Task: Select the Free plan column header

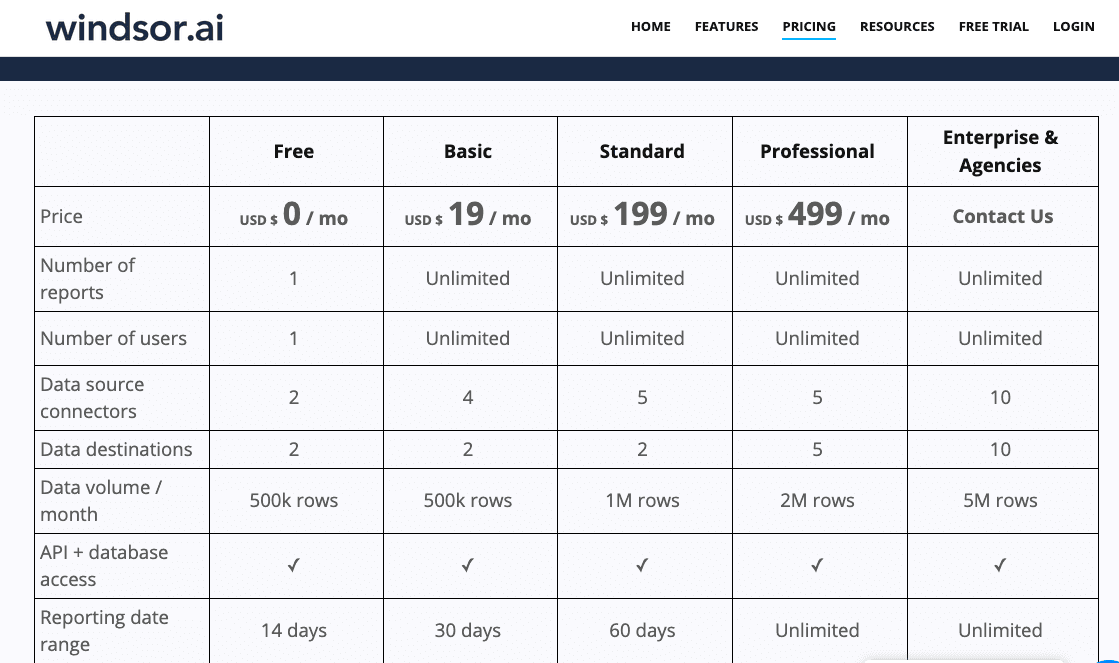Action: (294, 152)
